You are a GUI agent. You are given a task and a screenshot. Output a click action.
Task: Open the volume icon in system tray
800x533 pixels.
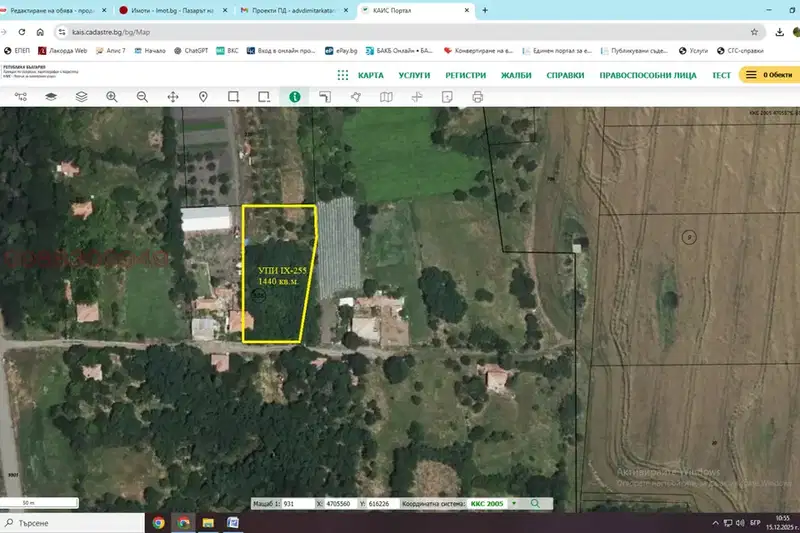pos(740,523)
